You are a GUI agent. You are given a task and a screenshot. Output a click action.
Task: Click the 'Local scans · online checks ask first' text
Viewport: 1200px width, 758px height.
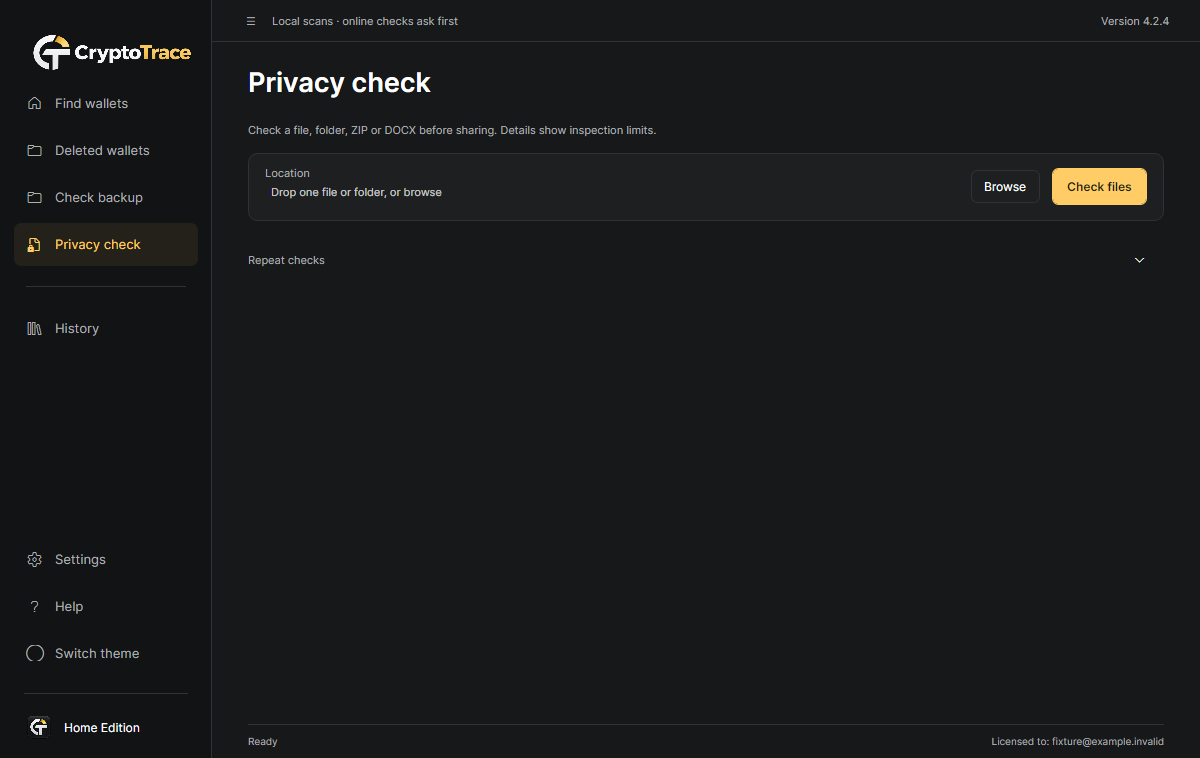pyautogui.click(x=365, y=21)
